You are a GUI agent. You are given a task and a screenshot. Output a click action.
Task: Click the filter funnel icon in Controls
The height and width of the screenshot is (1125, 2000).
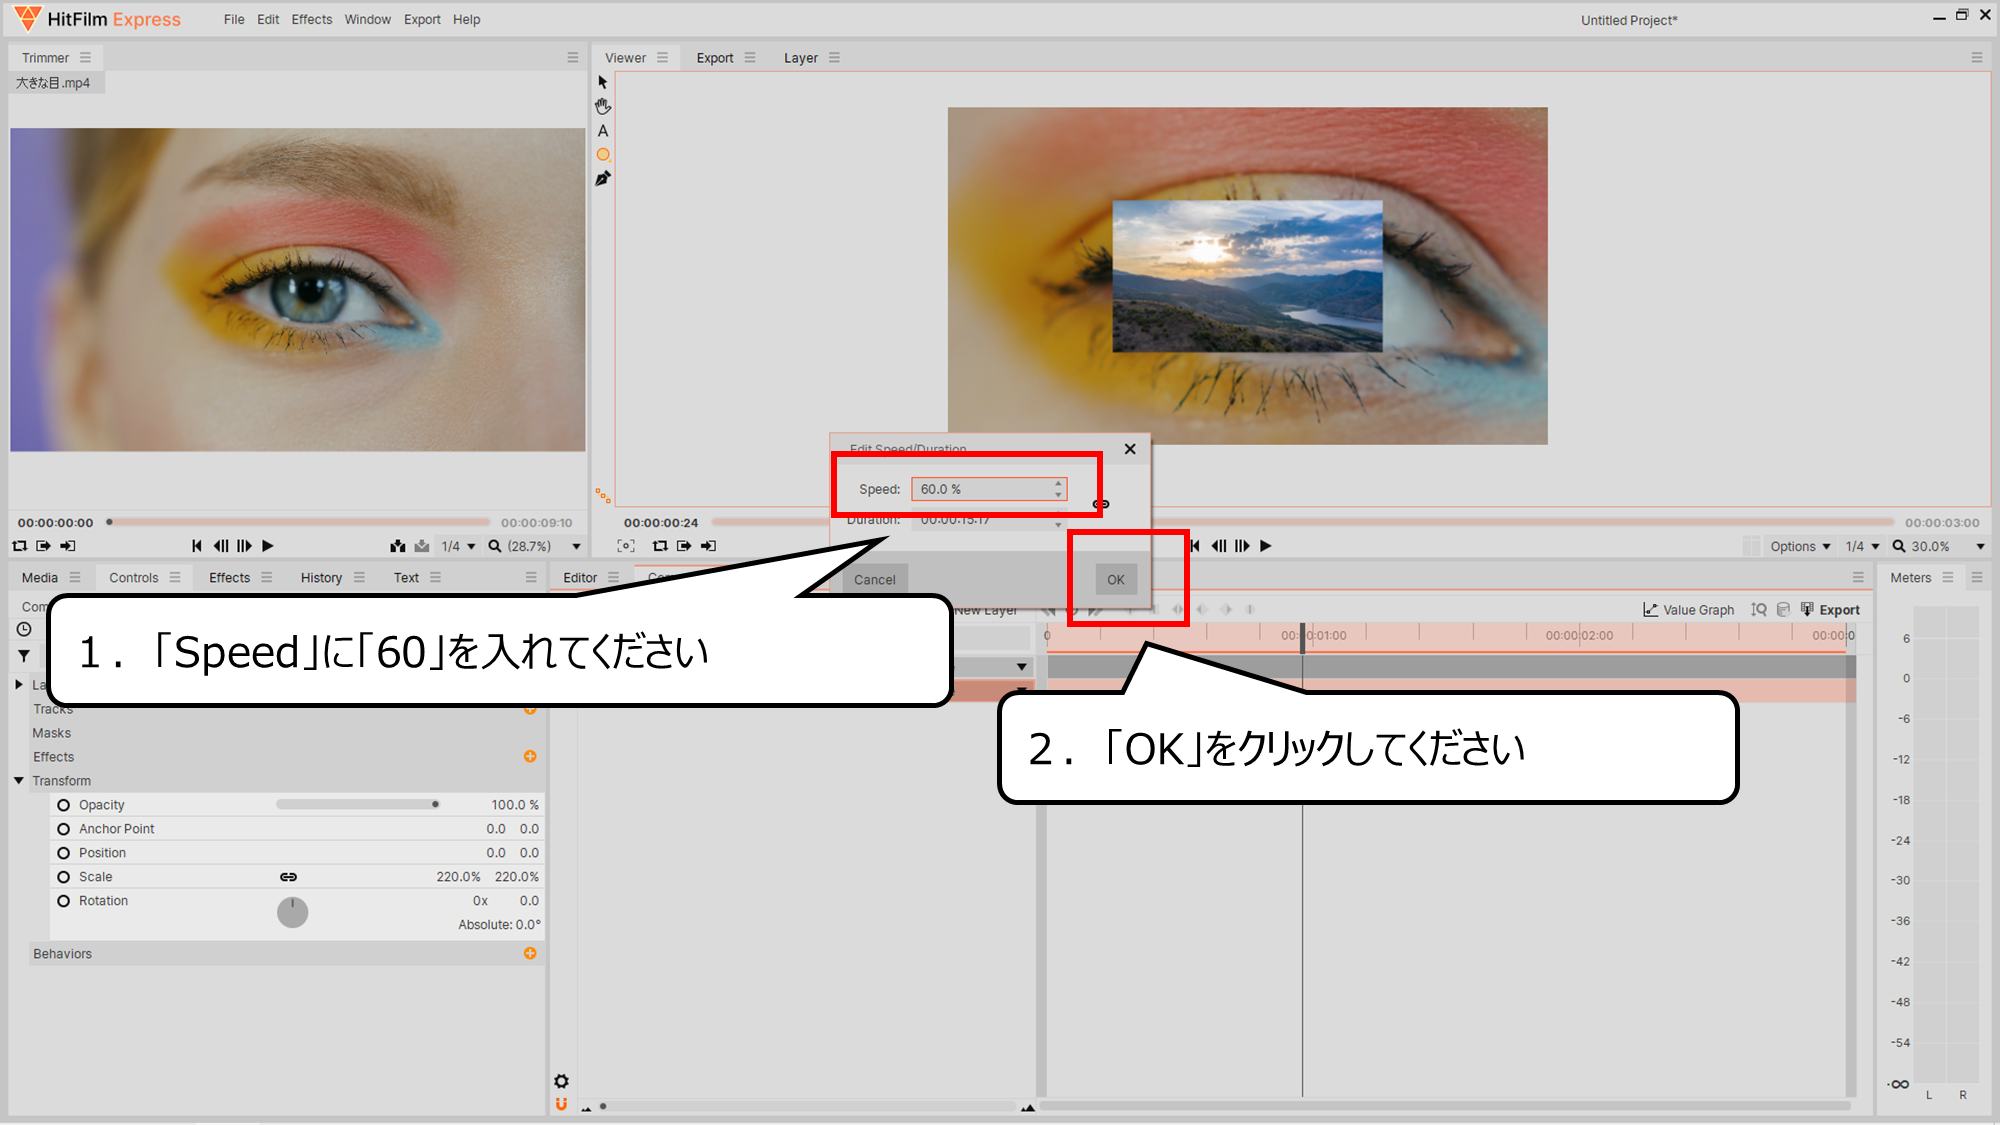click(x=24, y=656)
